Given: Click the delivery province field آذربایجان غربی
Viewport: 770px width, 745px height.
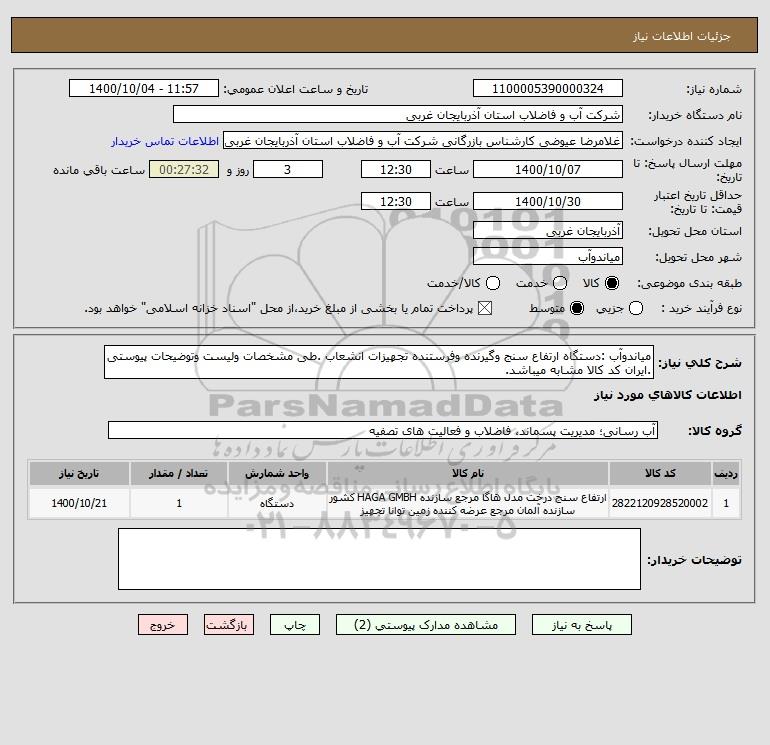Looking at the screenshot, I should 548,230.
